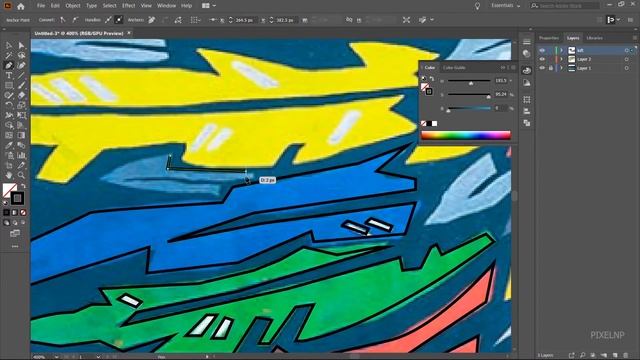Select the Line Segment tool

pos(21,76)
